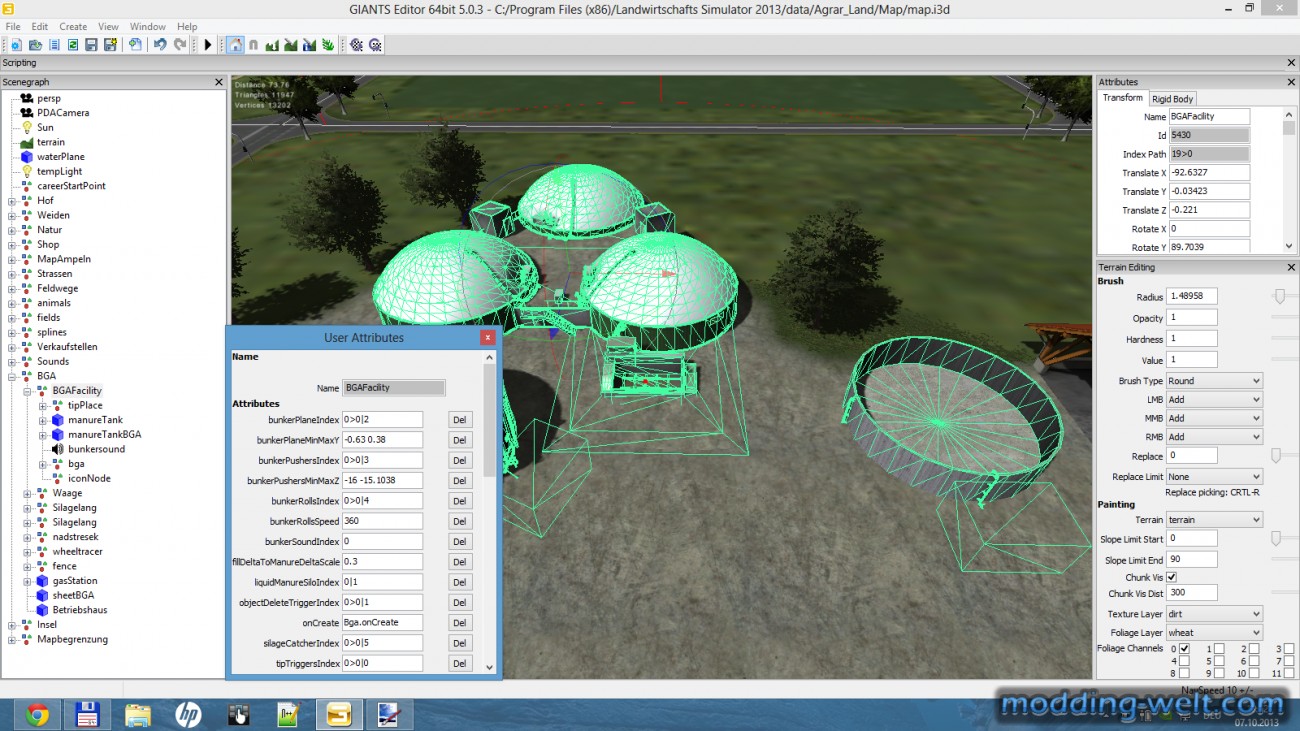
Task: Open the Texture Layer dropdown
Action: (x=1214, y=614)
